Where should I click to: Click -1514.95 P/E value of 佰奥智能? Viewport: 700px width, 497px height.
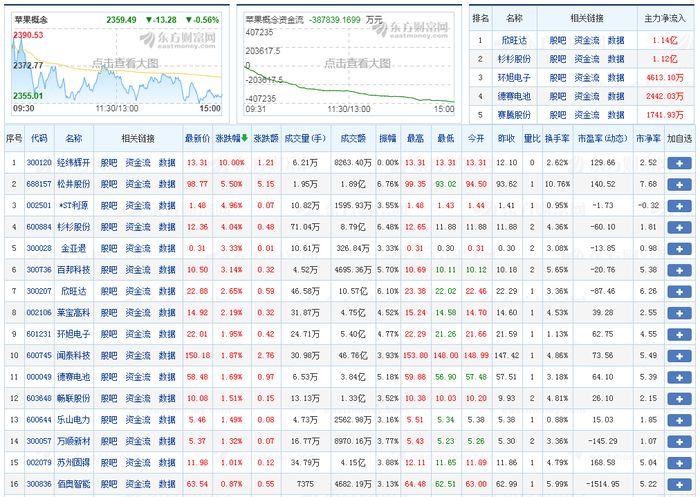(x=603, y=484)
